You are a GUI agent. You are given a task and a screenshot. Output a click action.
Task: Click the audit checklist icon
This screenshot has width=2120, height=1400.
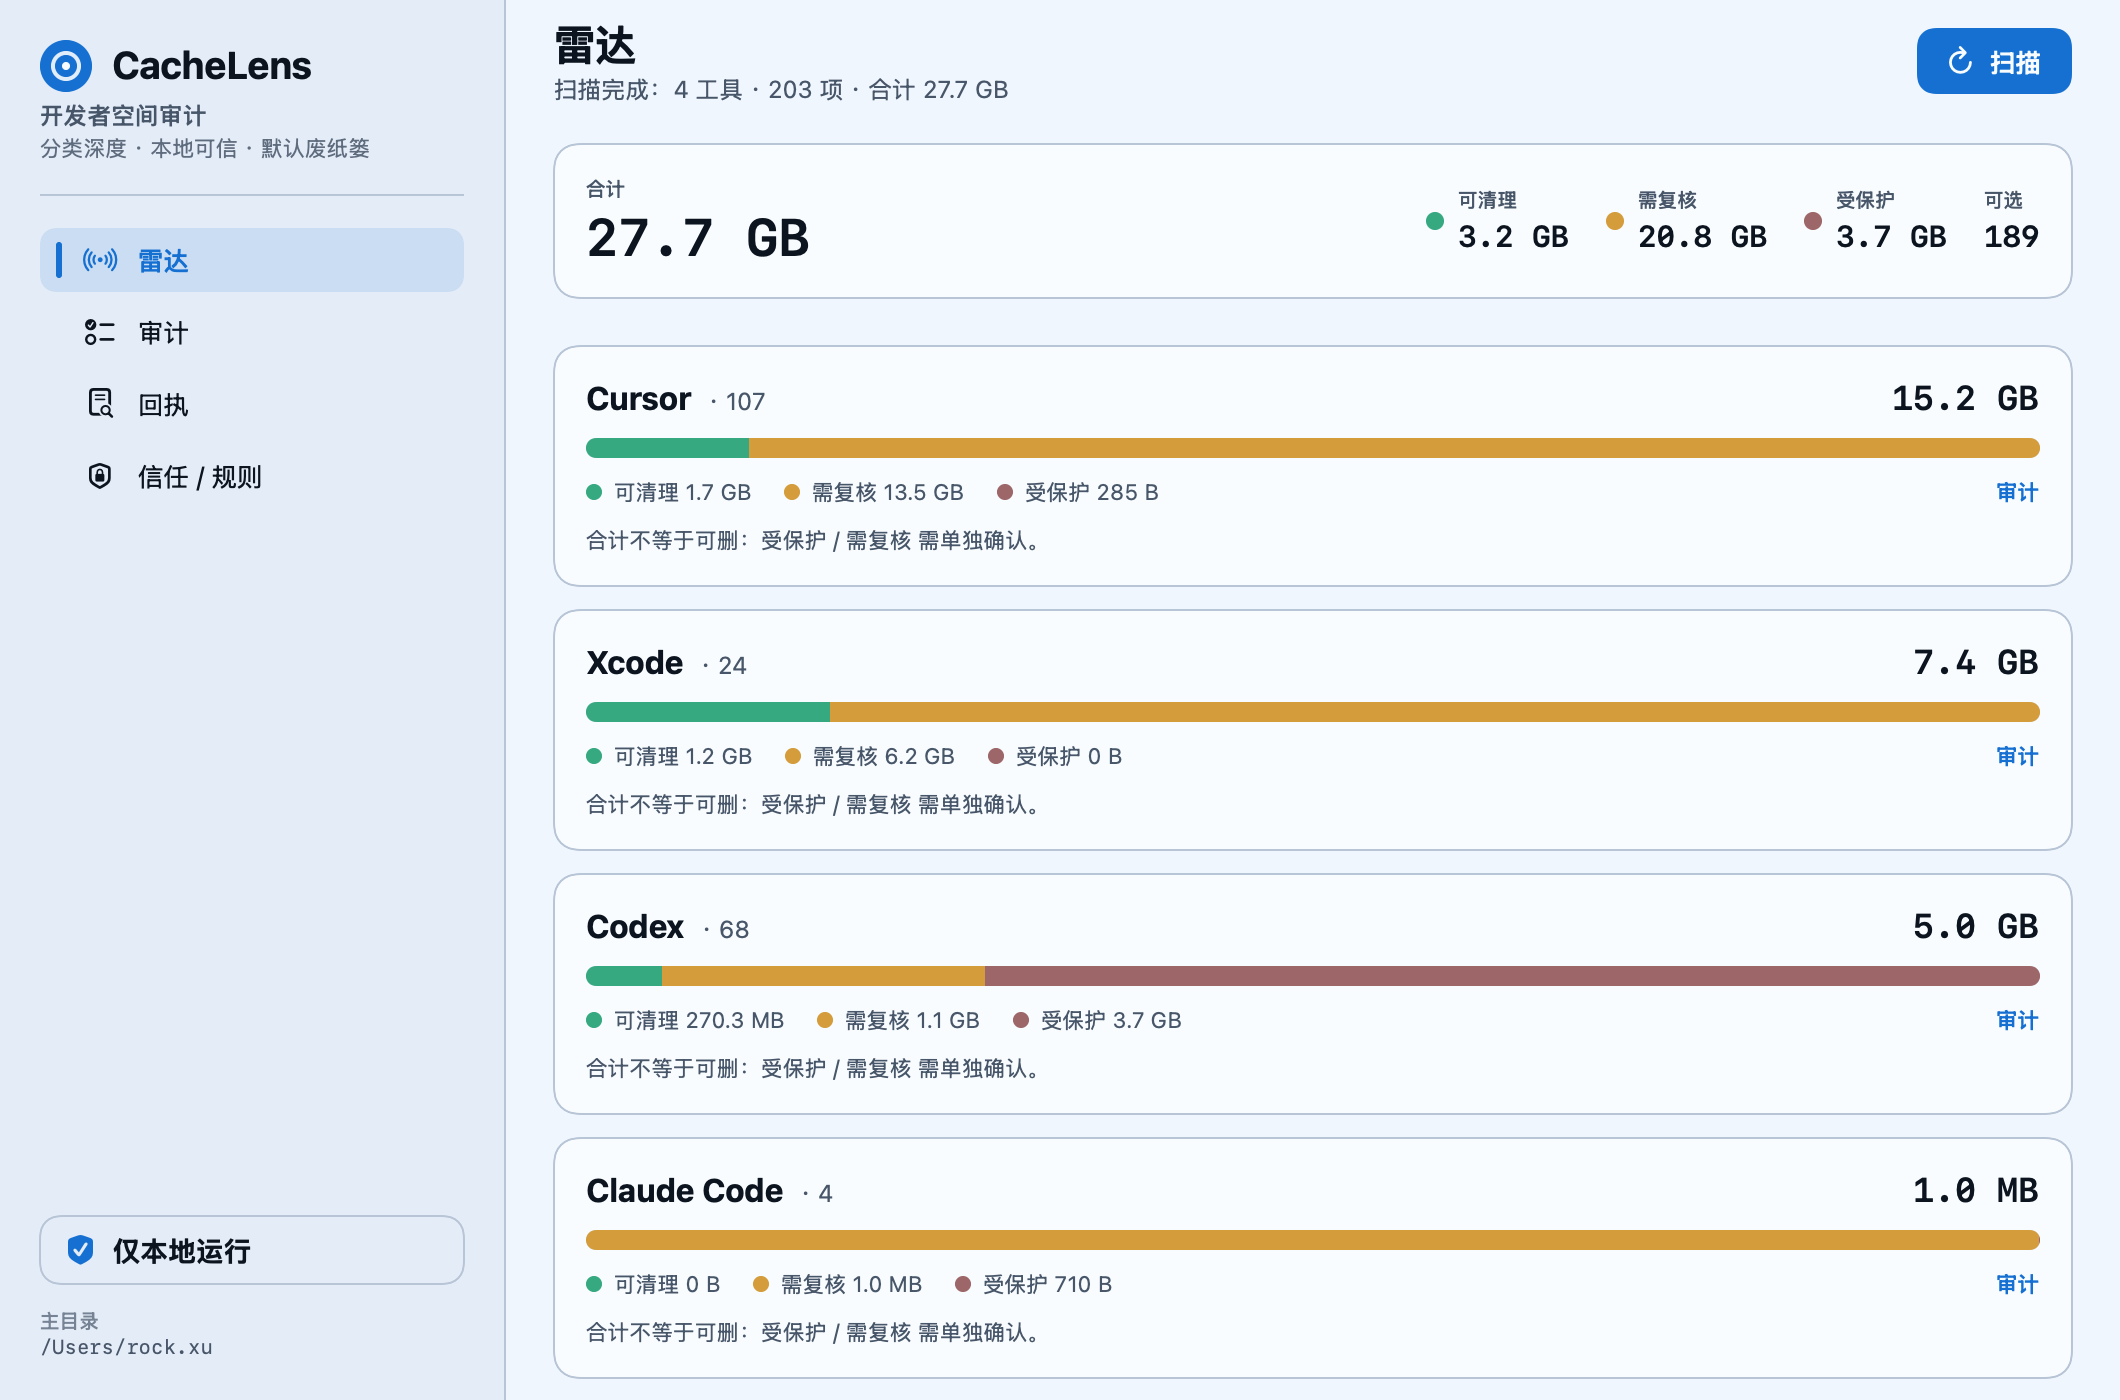coord(100,333)
